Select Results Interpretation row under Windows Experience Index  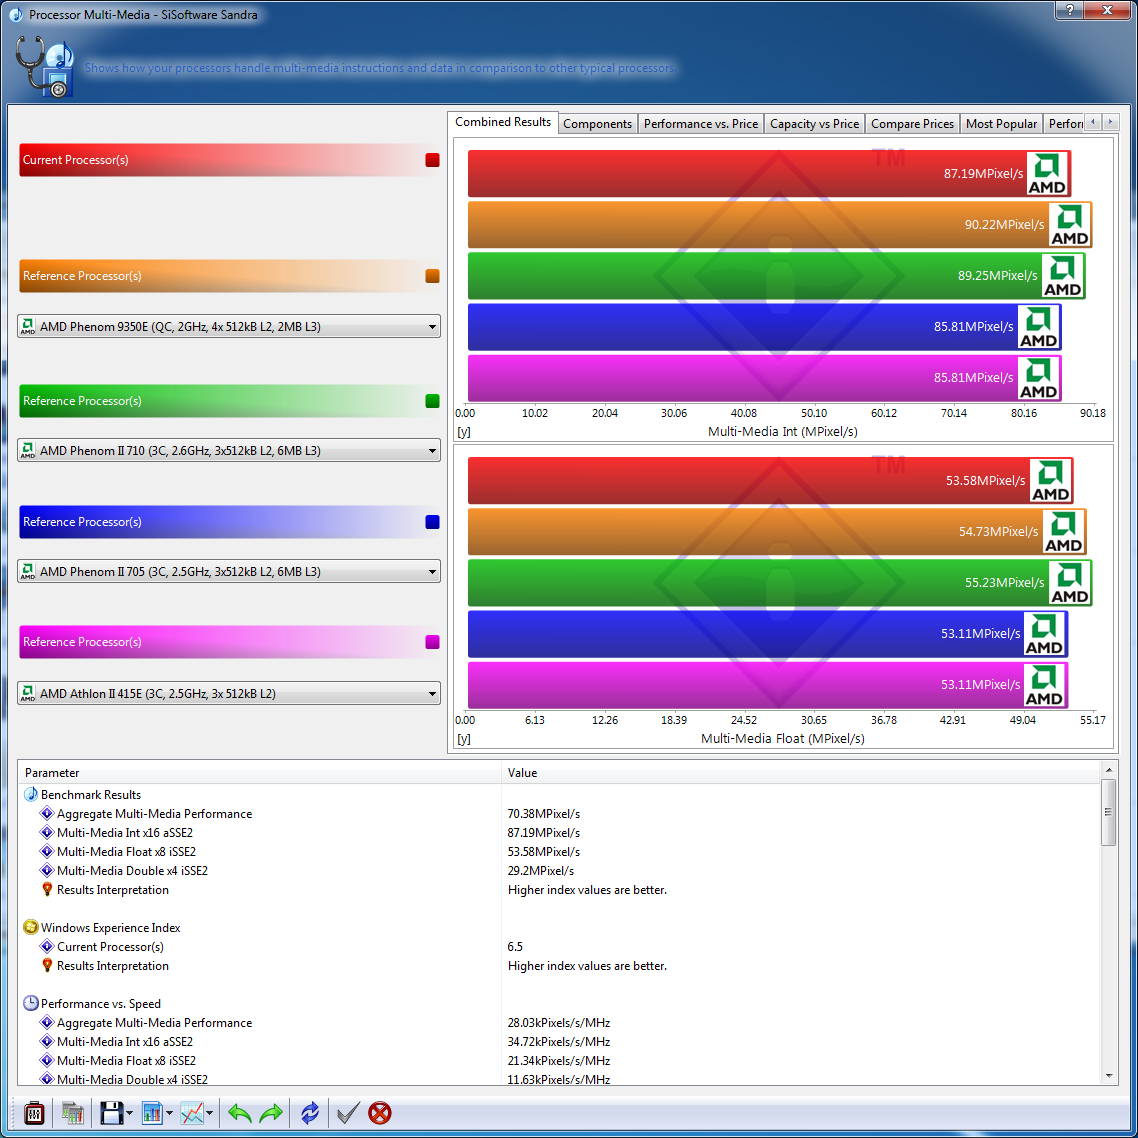click(559, 965)
